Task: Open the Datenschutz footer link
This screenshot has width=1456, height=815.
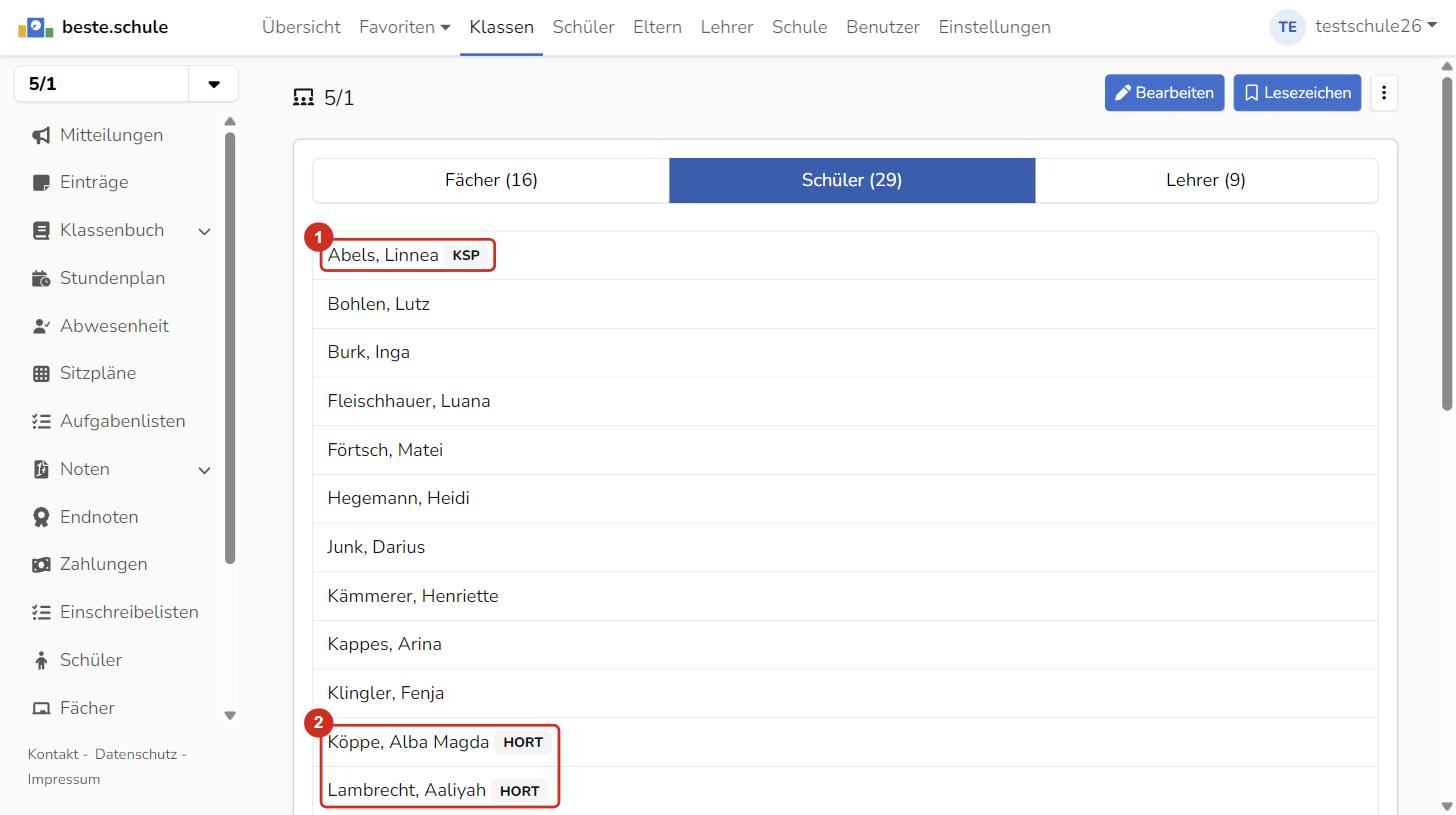Action: pos(136,754)
